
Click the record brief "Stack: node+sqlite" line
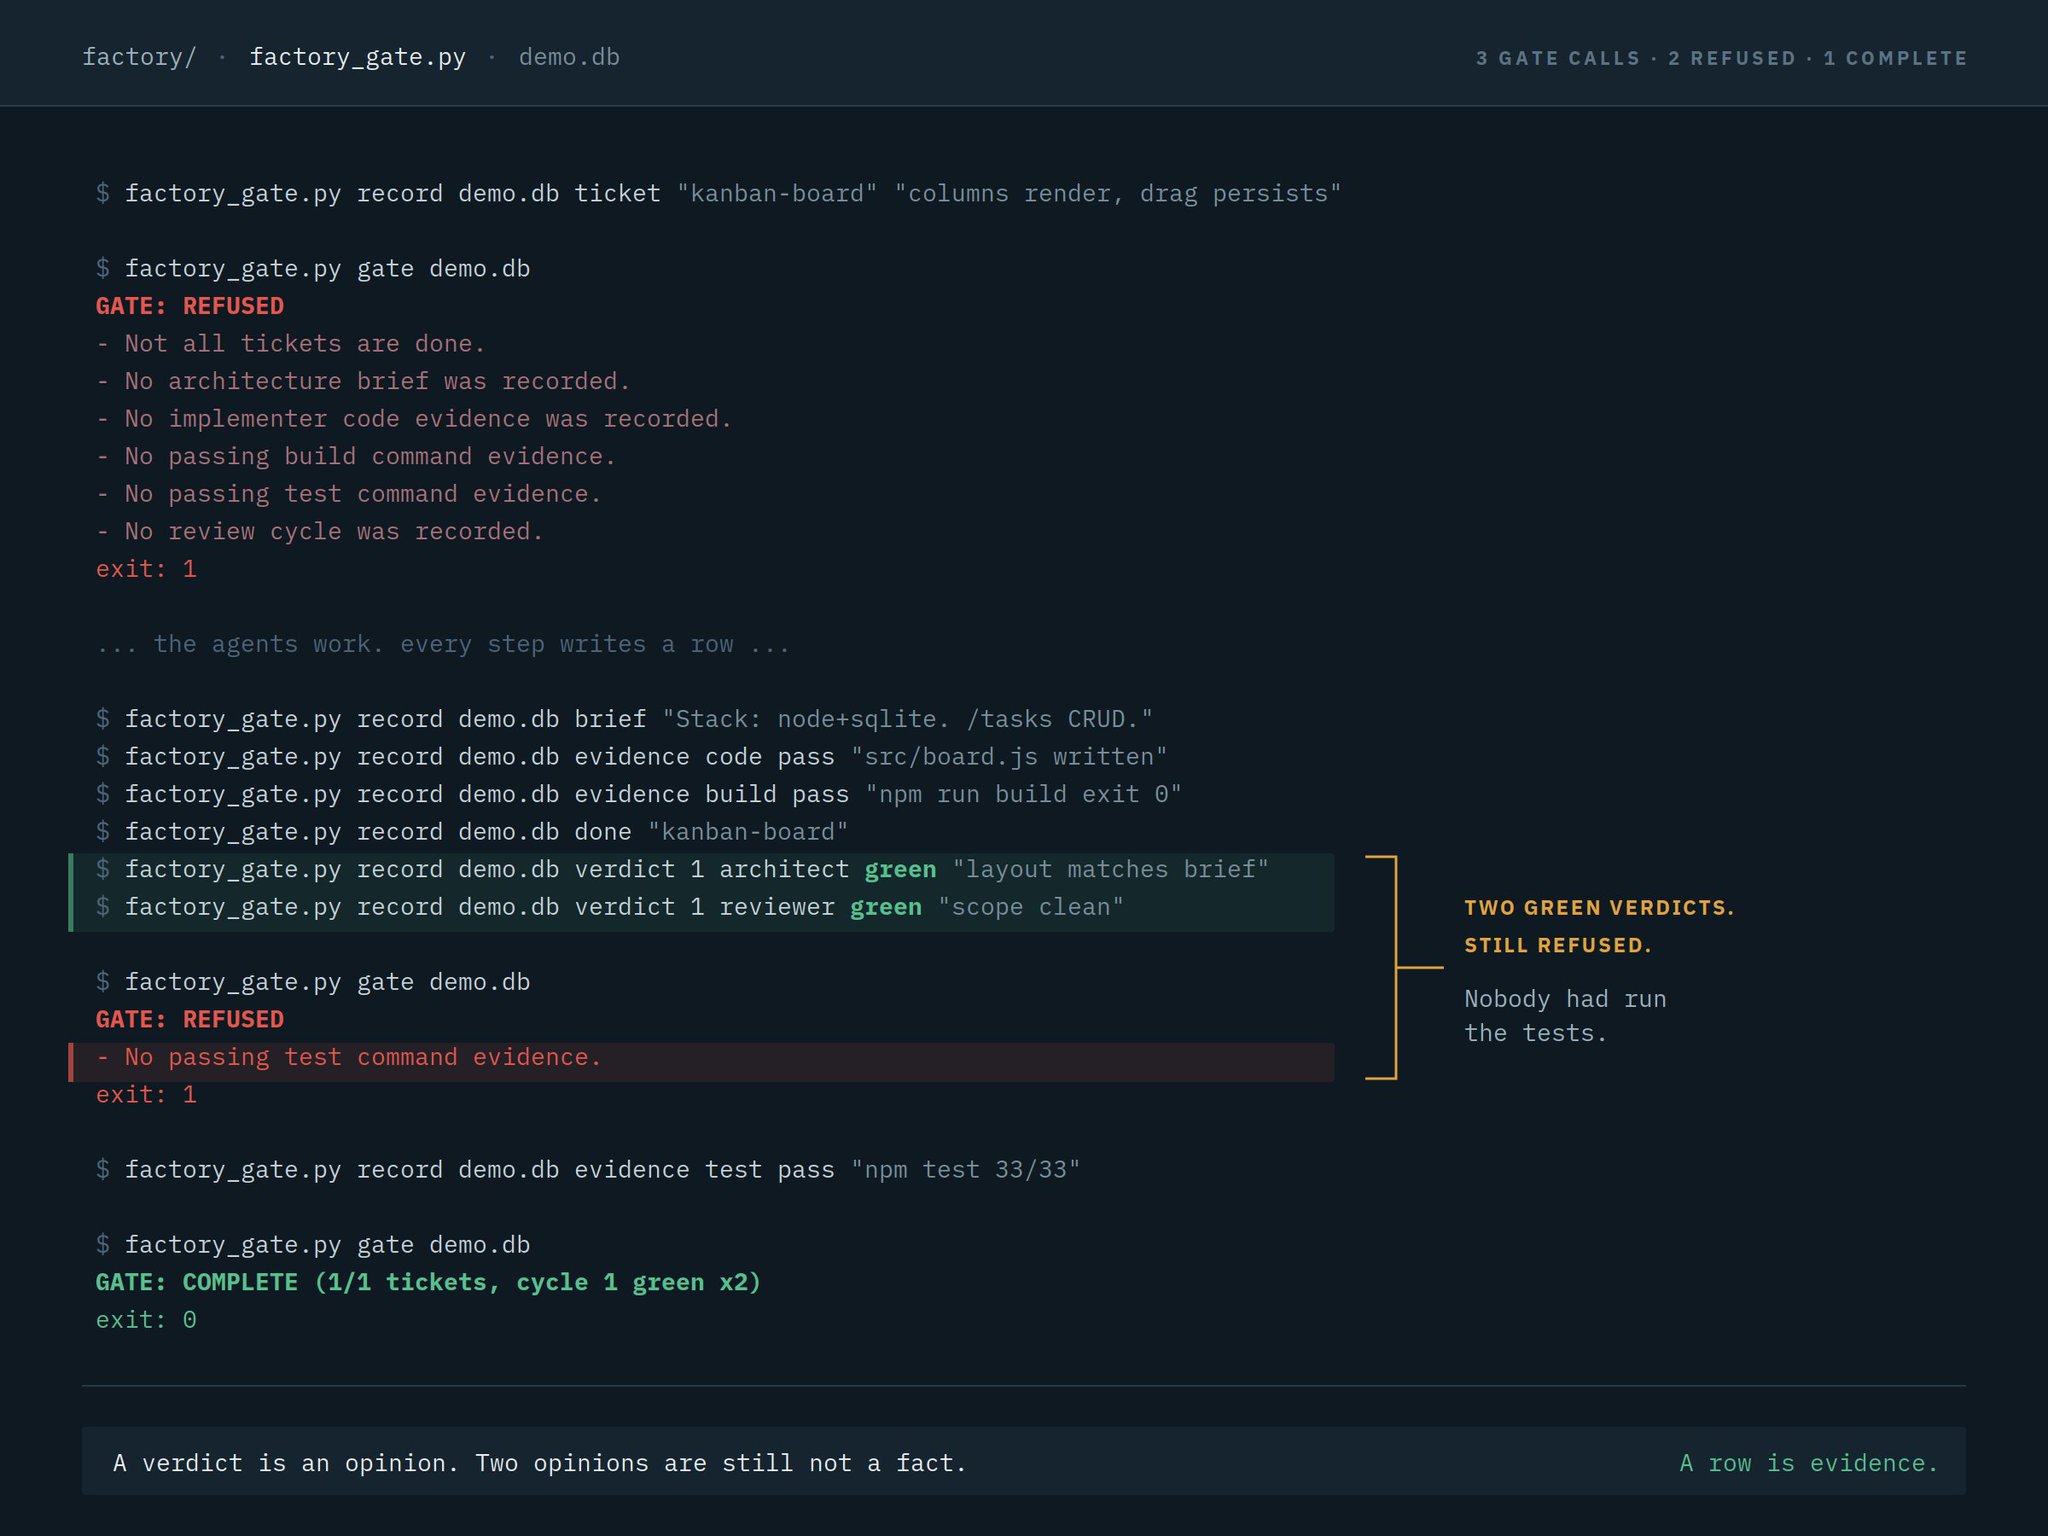624,719
